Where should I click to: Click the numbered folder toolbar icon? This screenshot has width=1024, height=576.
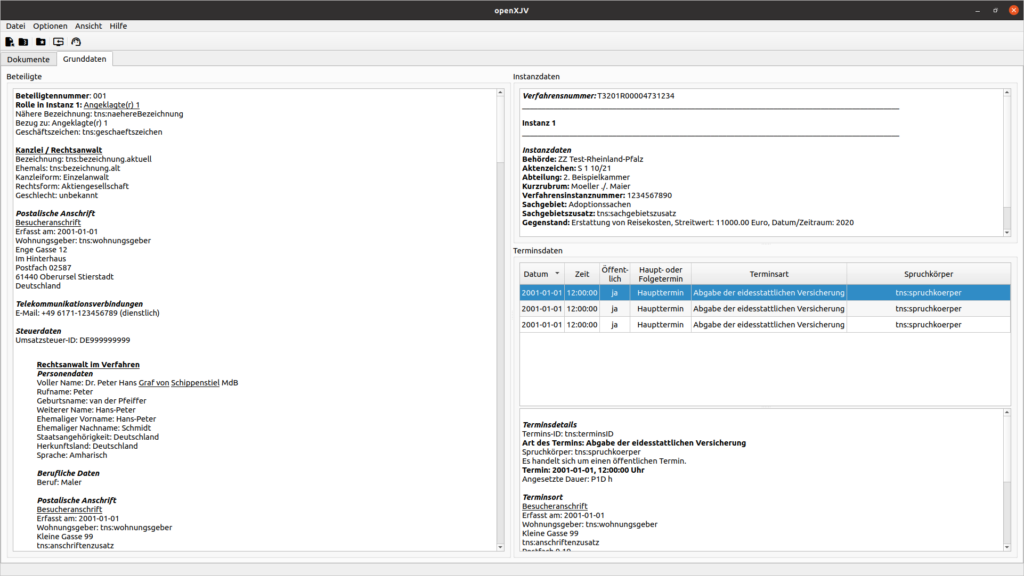pos(24,42)
